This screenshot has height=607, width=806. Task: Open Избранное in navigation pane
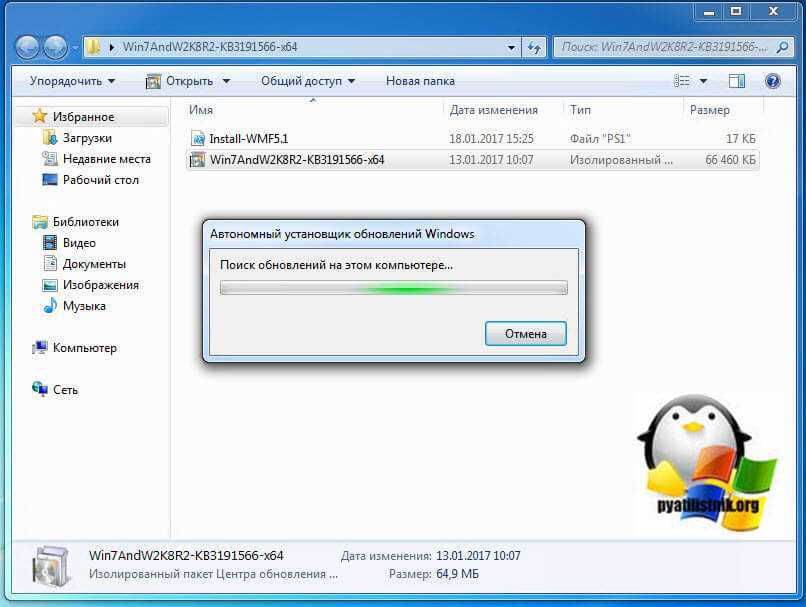coord(83,117)
